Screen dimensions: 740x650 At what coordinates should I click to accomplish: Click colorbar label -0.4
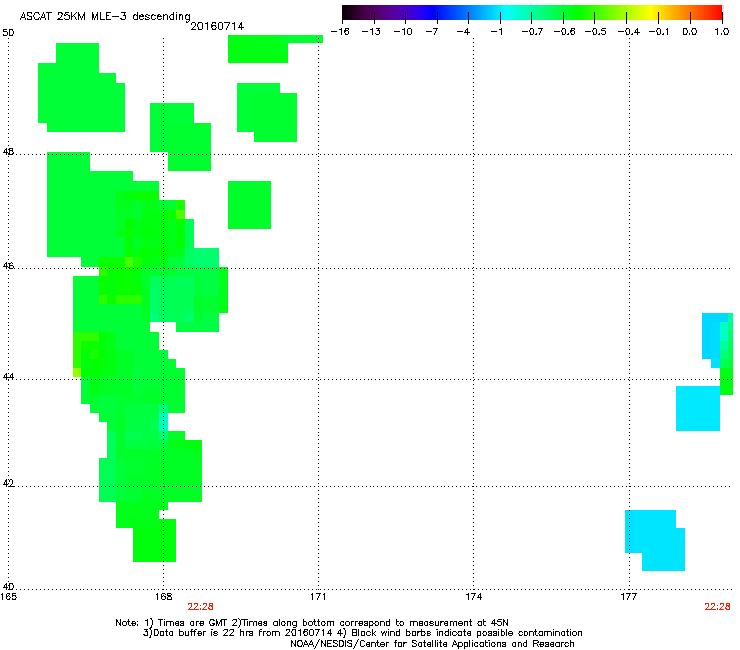pos(629,32)
